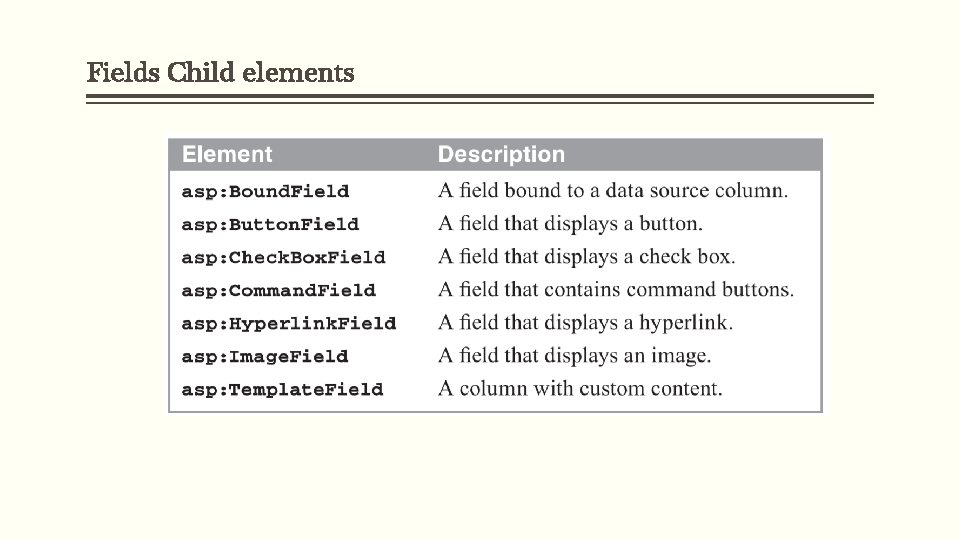Click the asp:TemplateField element name

[282, 389]
